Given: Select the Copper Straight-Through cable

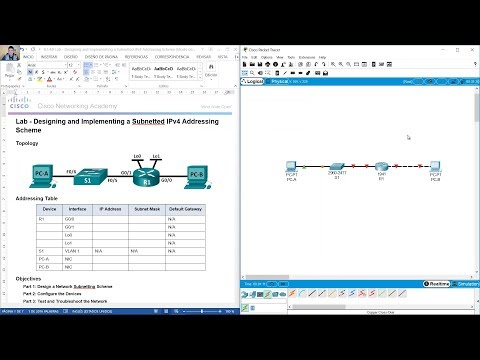Looking at the screenshot, I should point(312,293).
